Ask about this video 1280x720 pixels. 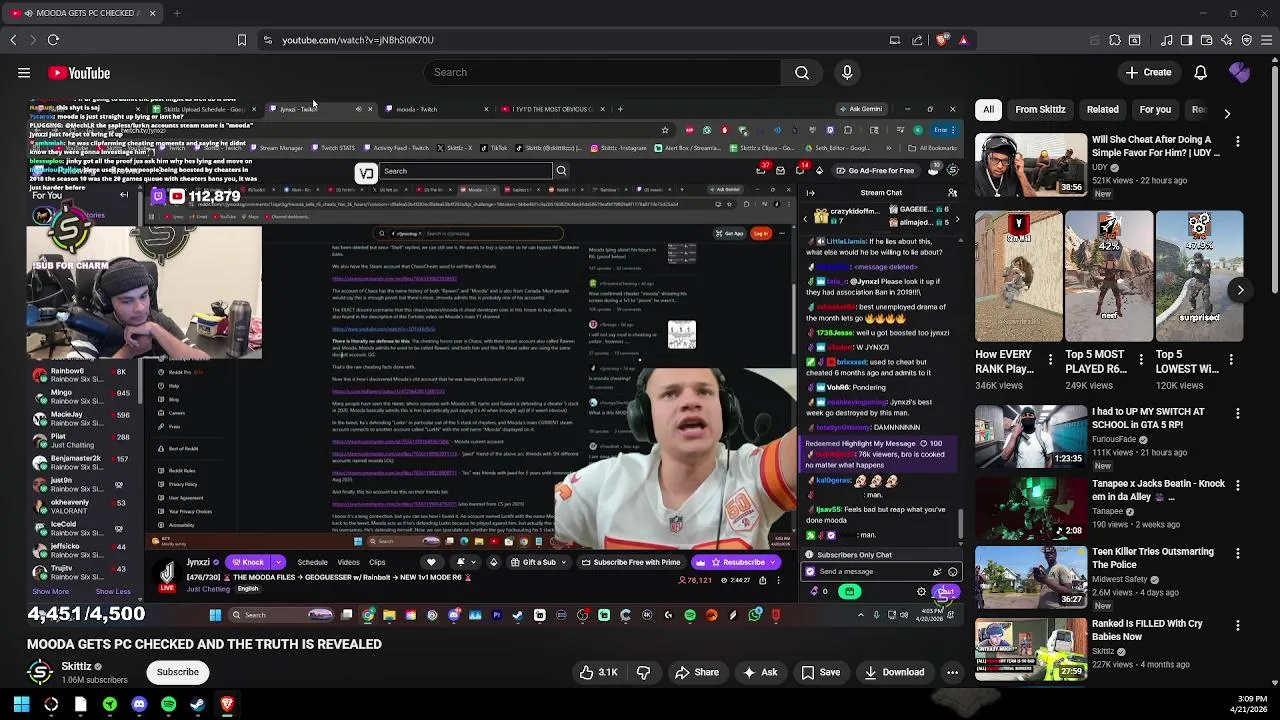click(x=759, y=673)
